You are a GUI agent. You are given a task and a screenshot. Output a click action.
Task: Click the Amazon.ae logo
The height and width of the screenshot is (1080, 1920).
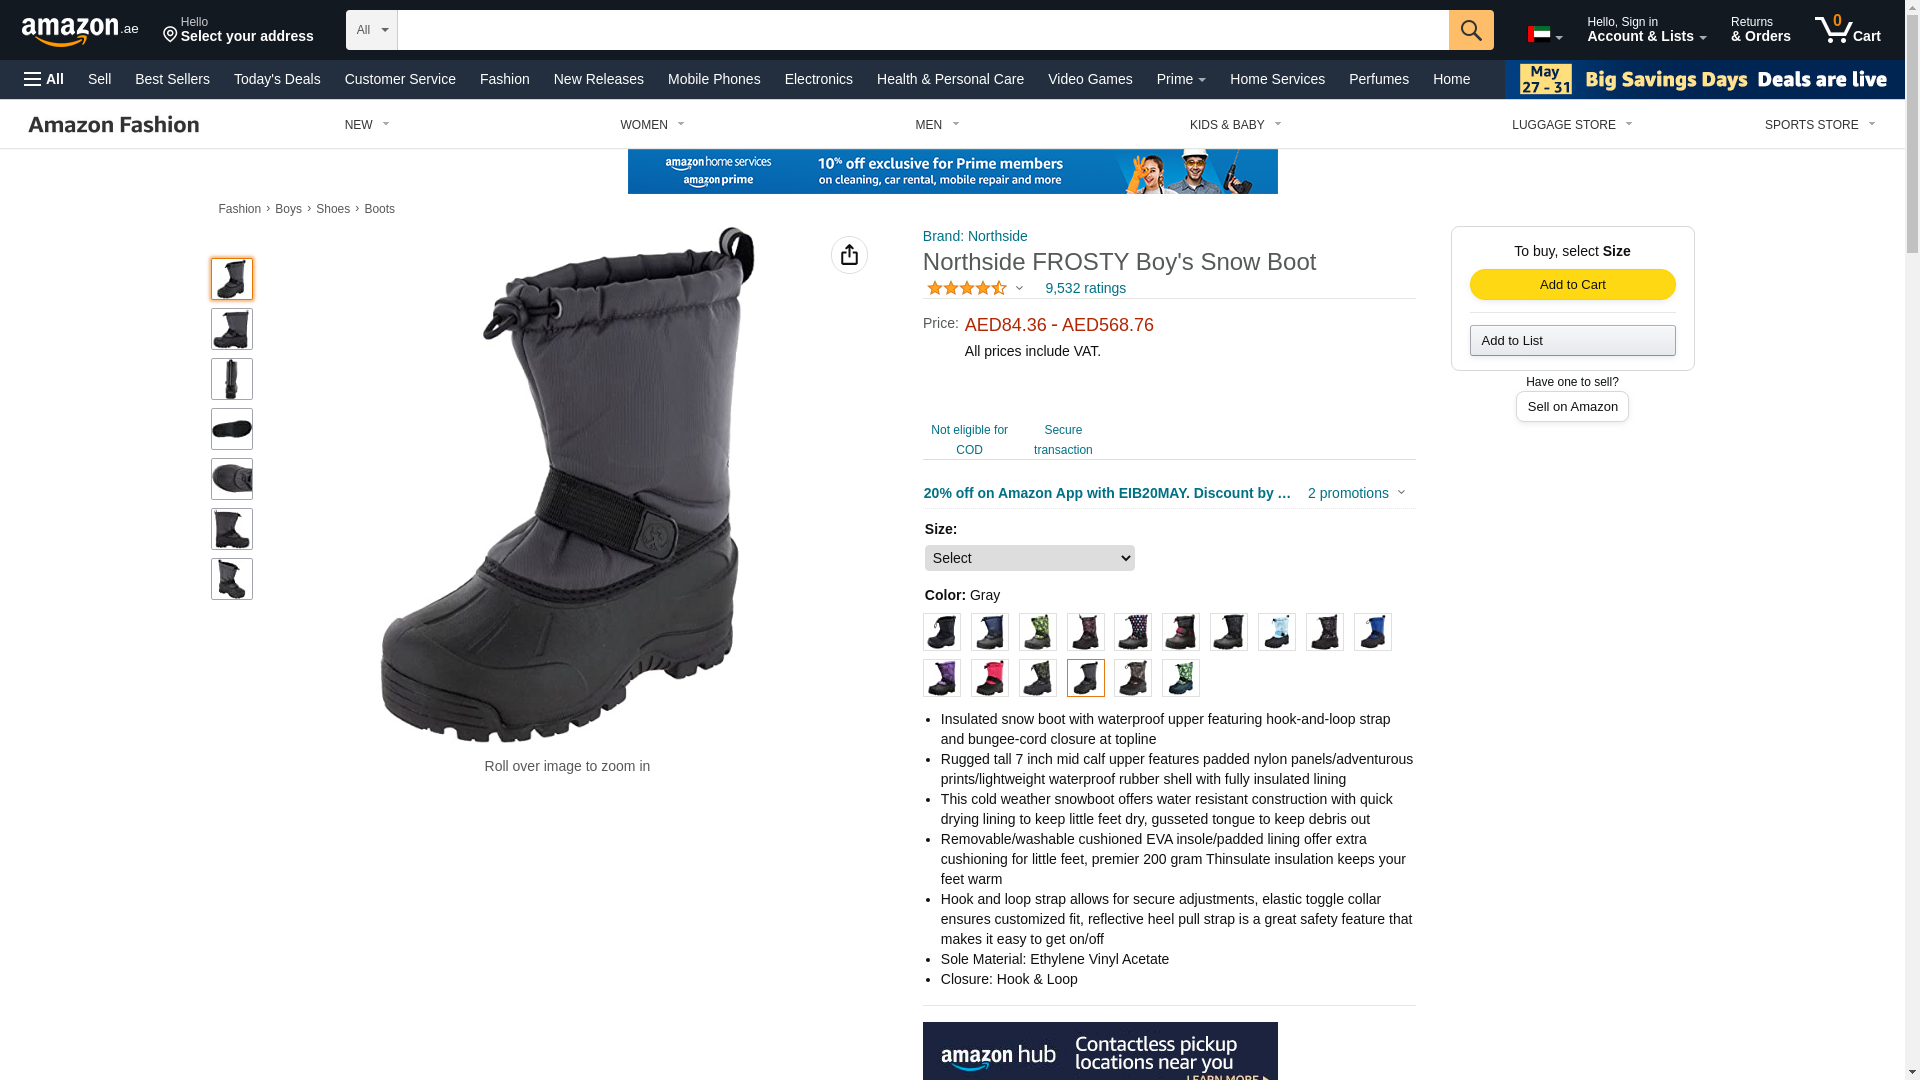(x=80, y=30)
